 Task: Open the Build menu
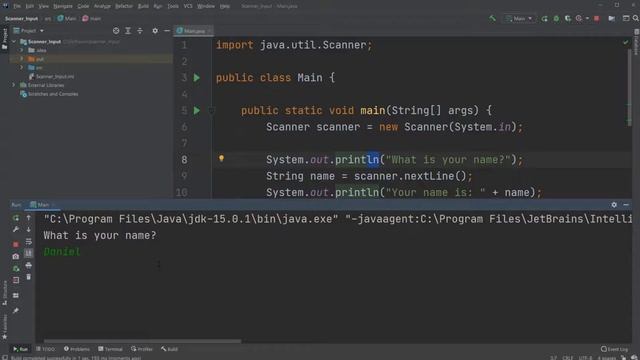coord(143,6)
